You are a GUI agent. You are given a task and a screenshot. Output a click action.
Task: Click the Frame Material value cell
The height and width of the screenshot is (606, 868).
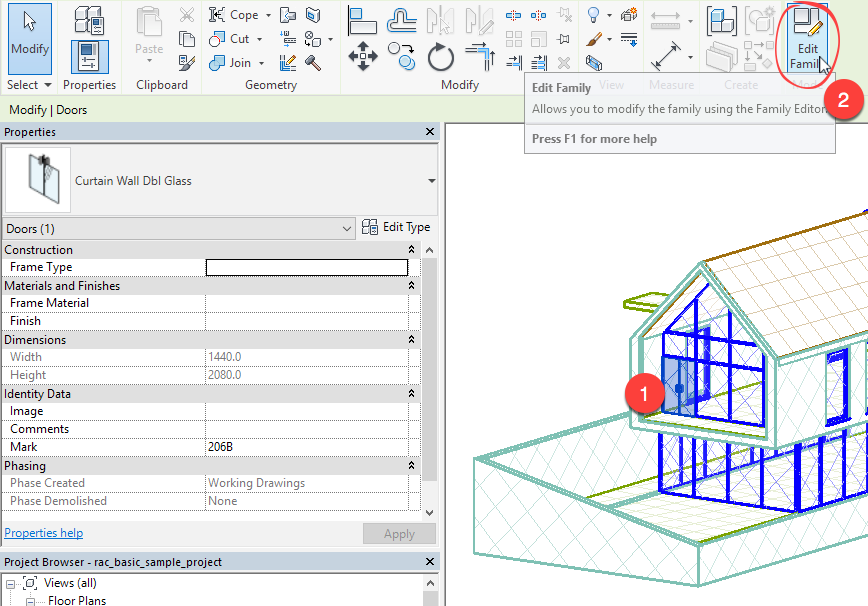307,303
